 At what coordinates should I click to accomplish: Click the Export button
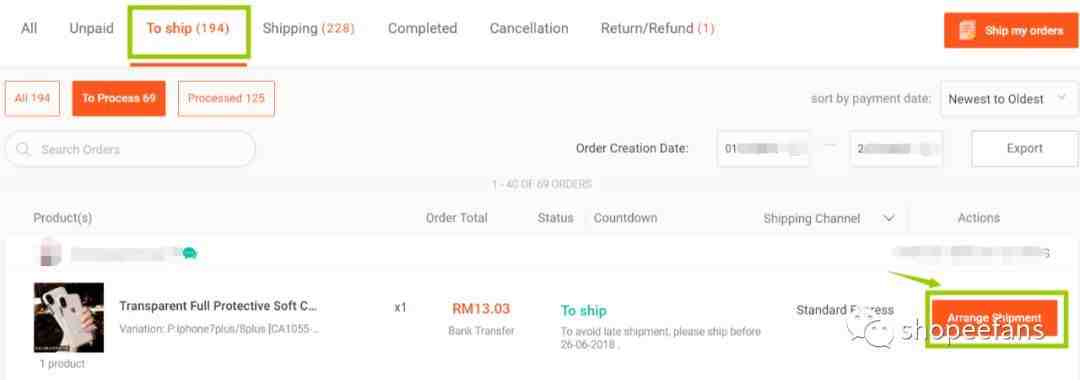tap(1024, 149)
